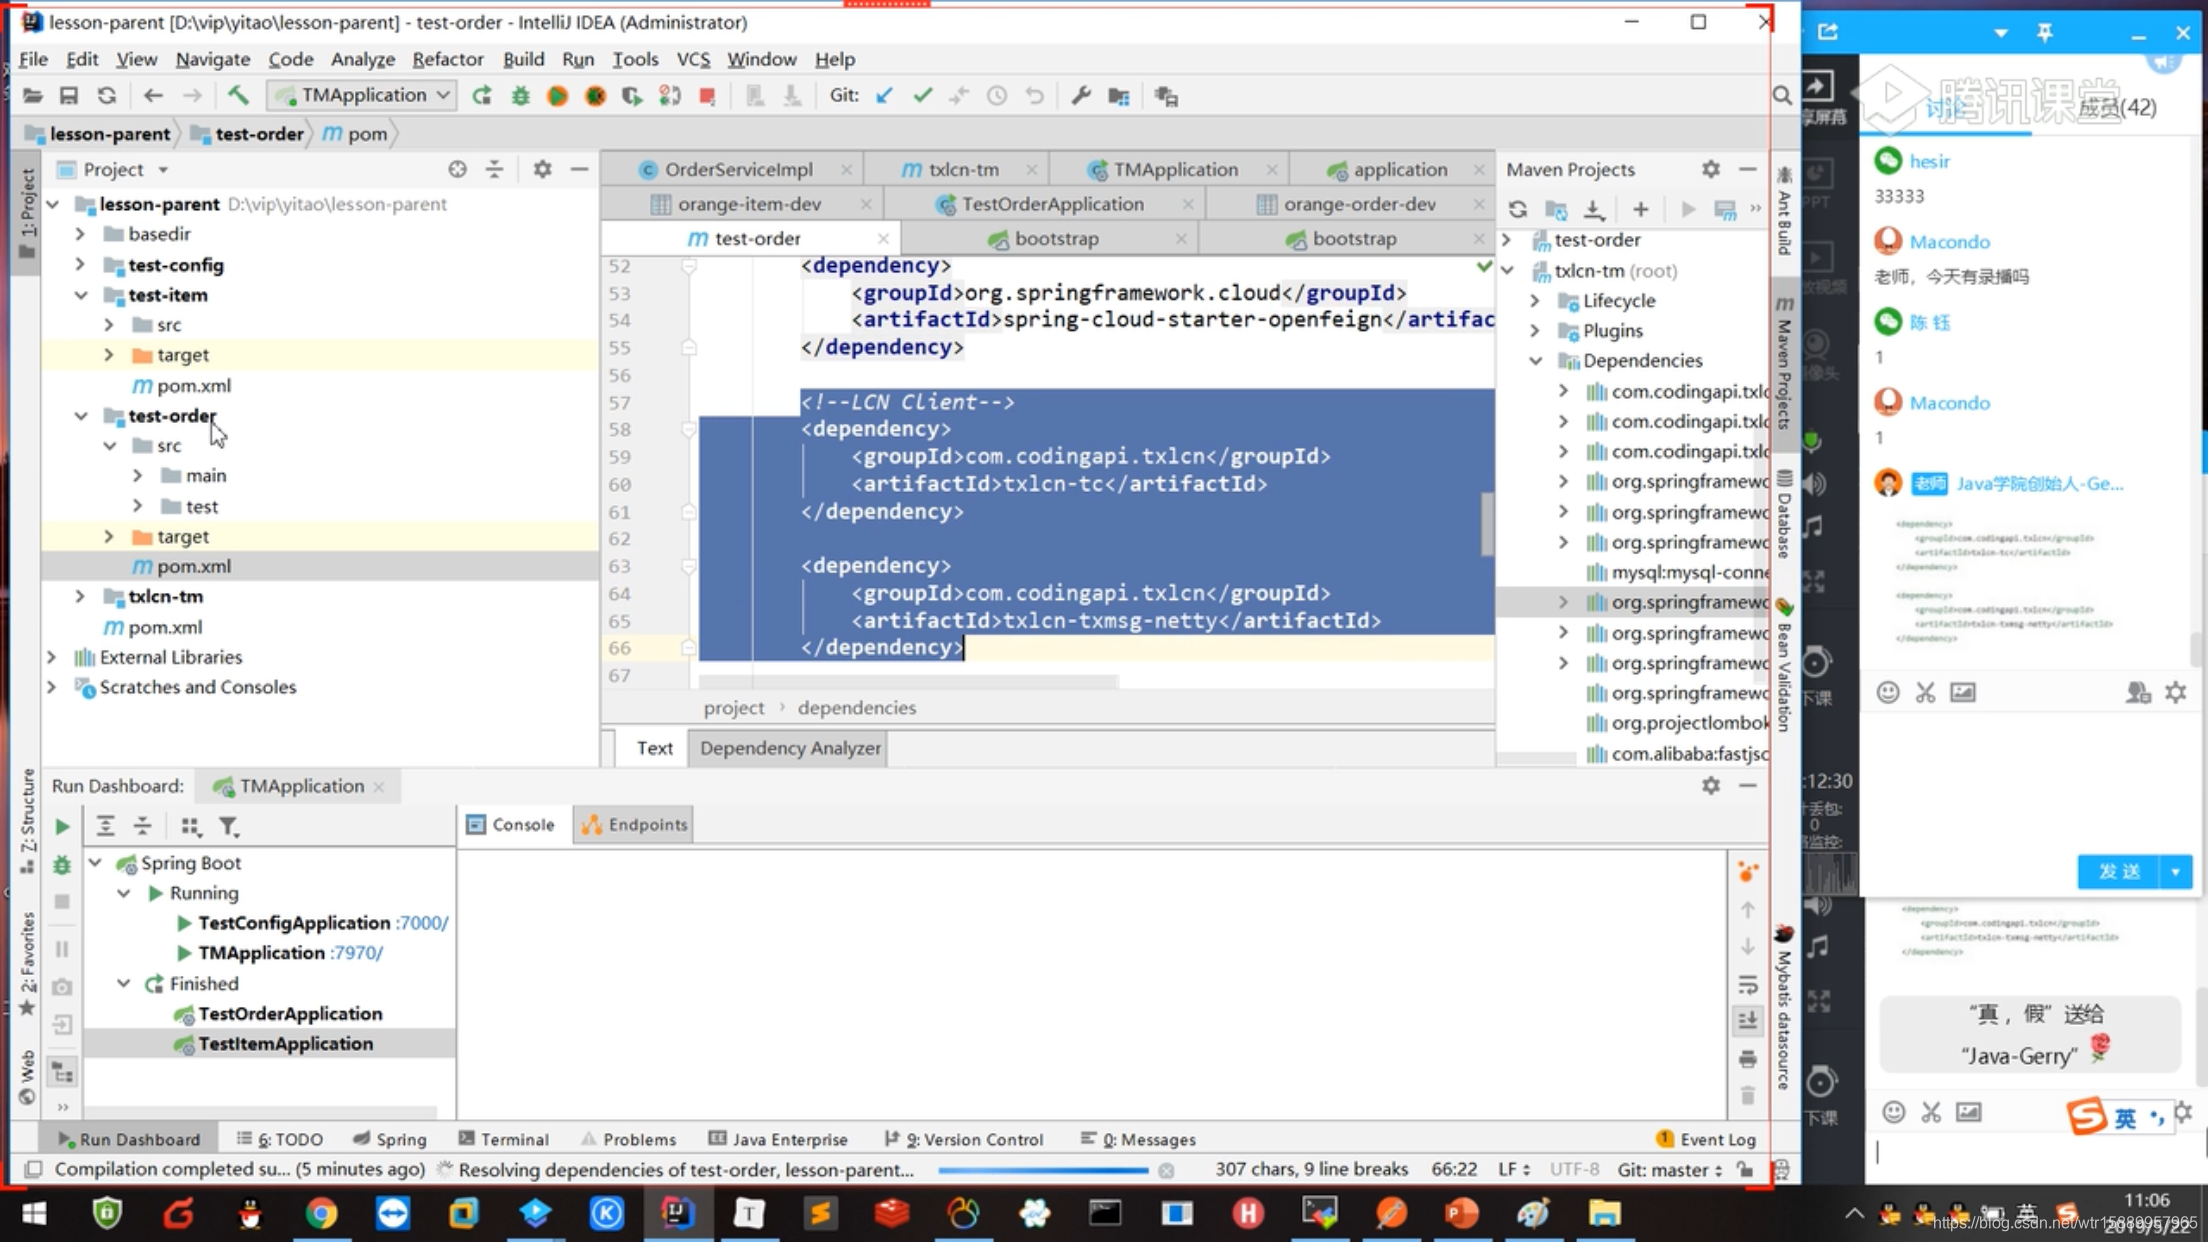Click the Debug bug icon in toolbar
The image size is (2208, 1242).
coord(520,96)
